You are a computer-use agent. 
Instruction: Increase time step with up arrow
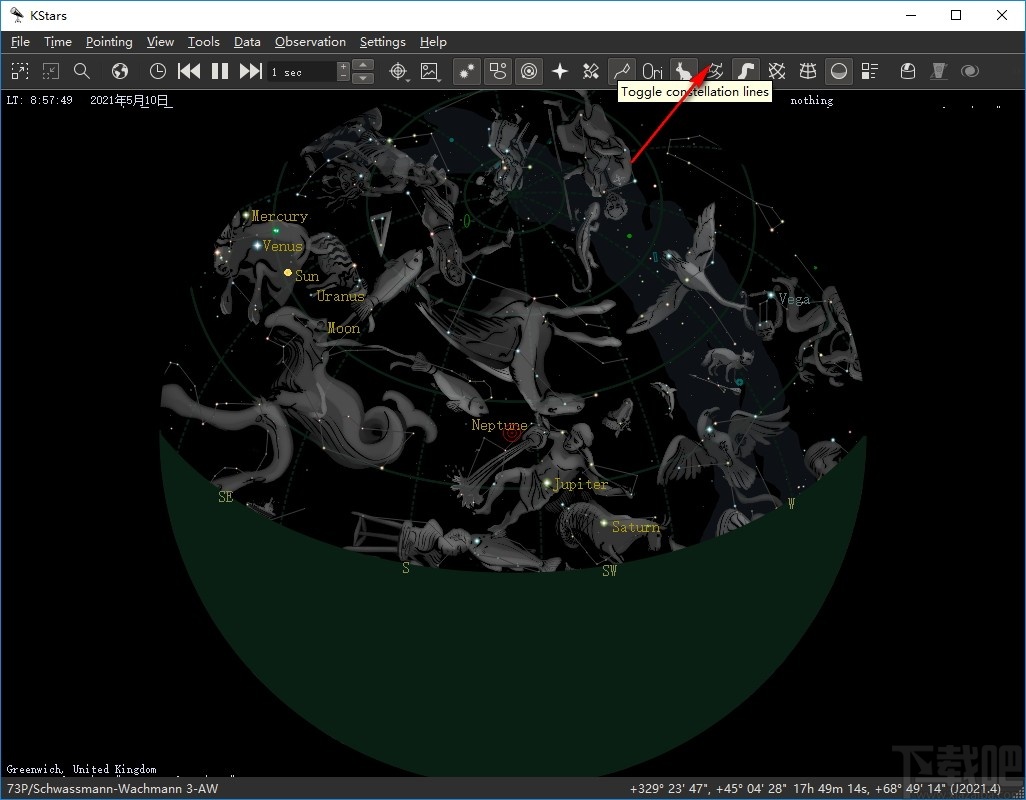pos(364,66)
